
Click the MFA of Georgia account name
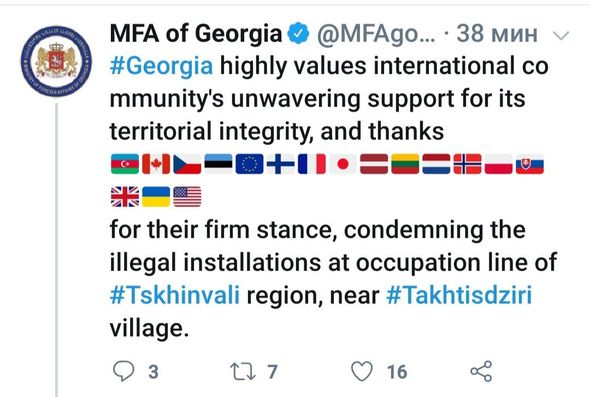point(196,33)
